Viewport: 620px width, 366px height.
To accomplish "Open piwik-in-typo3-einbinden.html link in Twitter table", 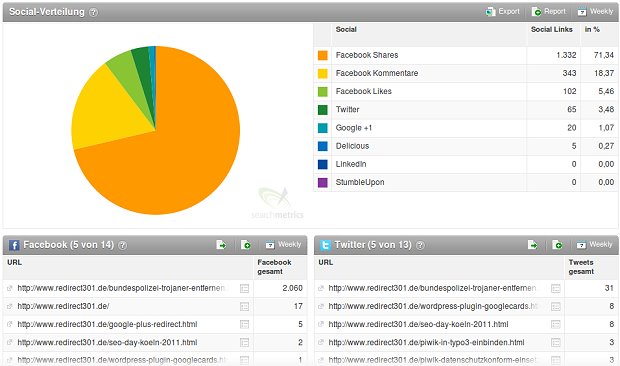I will [x=426, y=343].
